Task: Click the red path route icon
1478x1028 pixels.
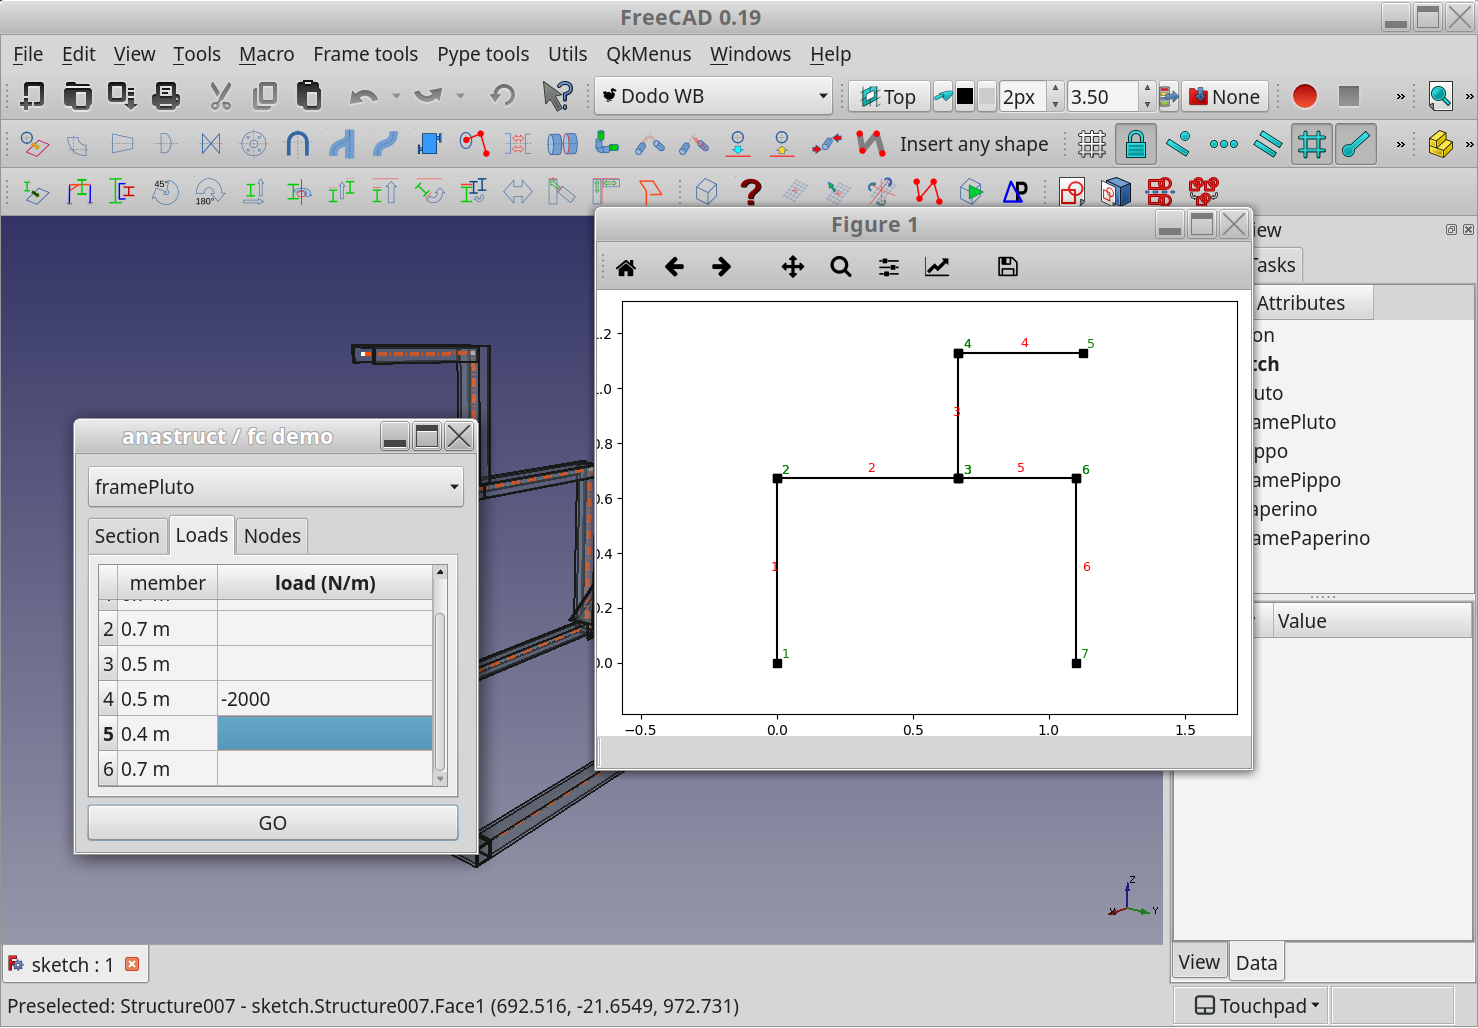Action: pyautogui.click(x=474, y=144)
